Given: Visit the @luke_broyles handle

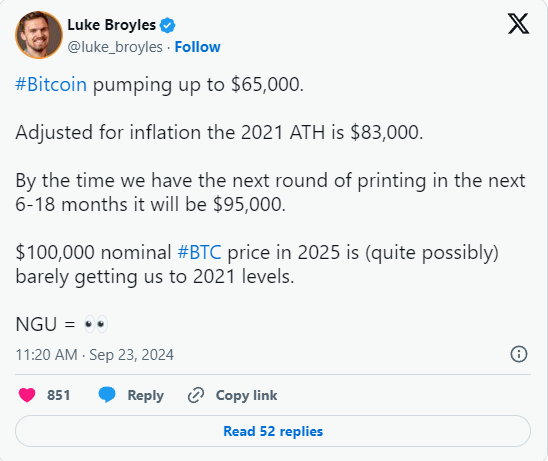Looking at the screenshot, I should 115,47.
